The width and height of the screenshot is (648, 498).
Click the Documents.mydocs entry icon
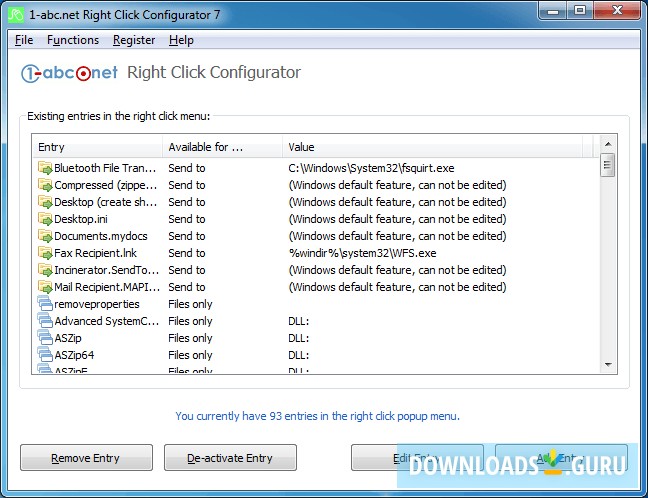click(x=45, y=236)
